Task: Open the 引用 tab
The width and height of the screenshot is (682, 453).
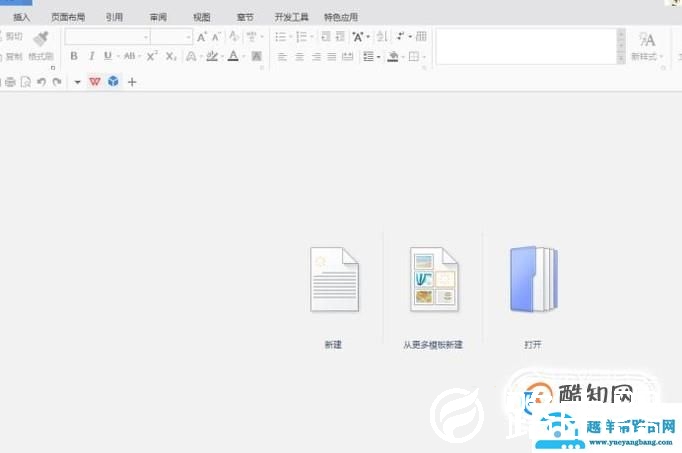Action: [114, 17]
